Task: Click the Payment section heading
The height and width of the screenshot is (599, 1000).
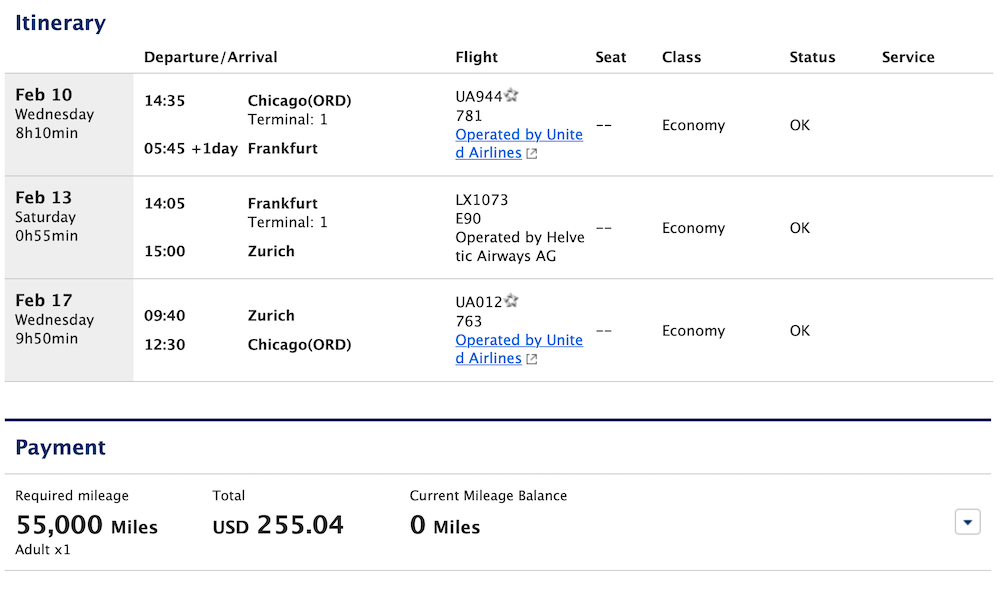Action: (60, 447)
